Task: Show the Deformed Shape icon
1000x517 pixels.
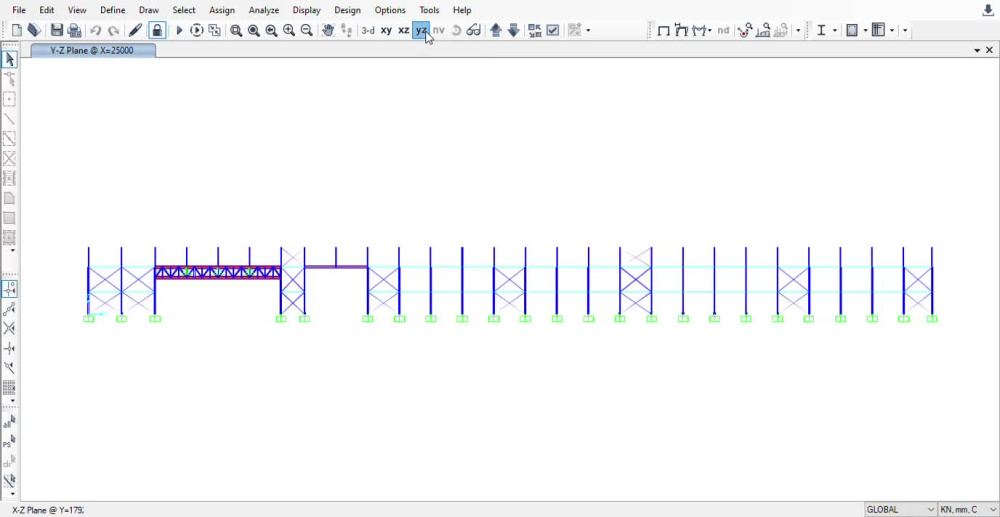Action: point(681,30)
